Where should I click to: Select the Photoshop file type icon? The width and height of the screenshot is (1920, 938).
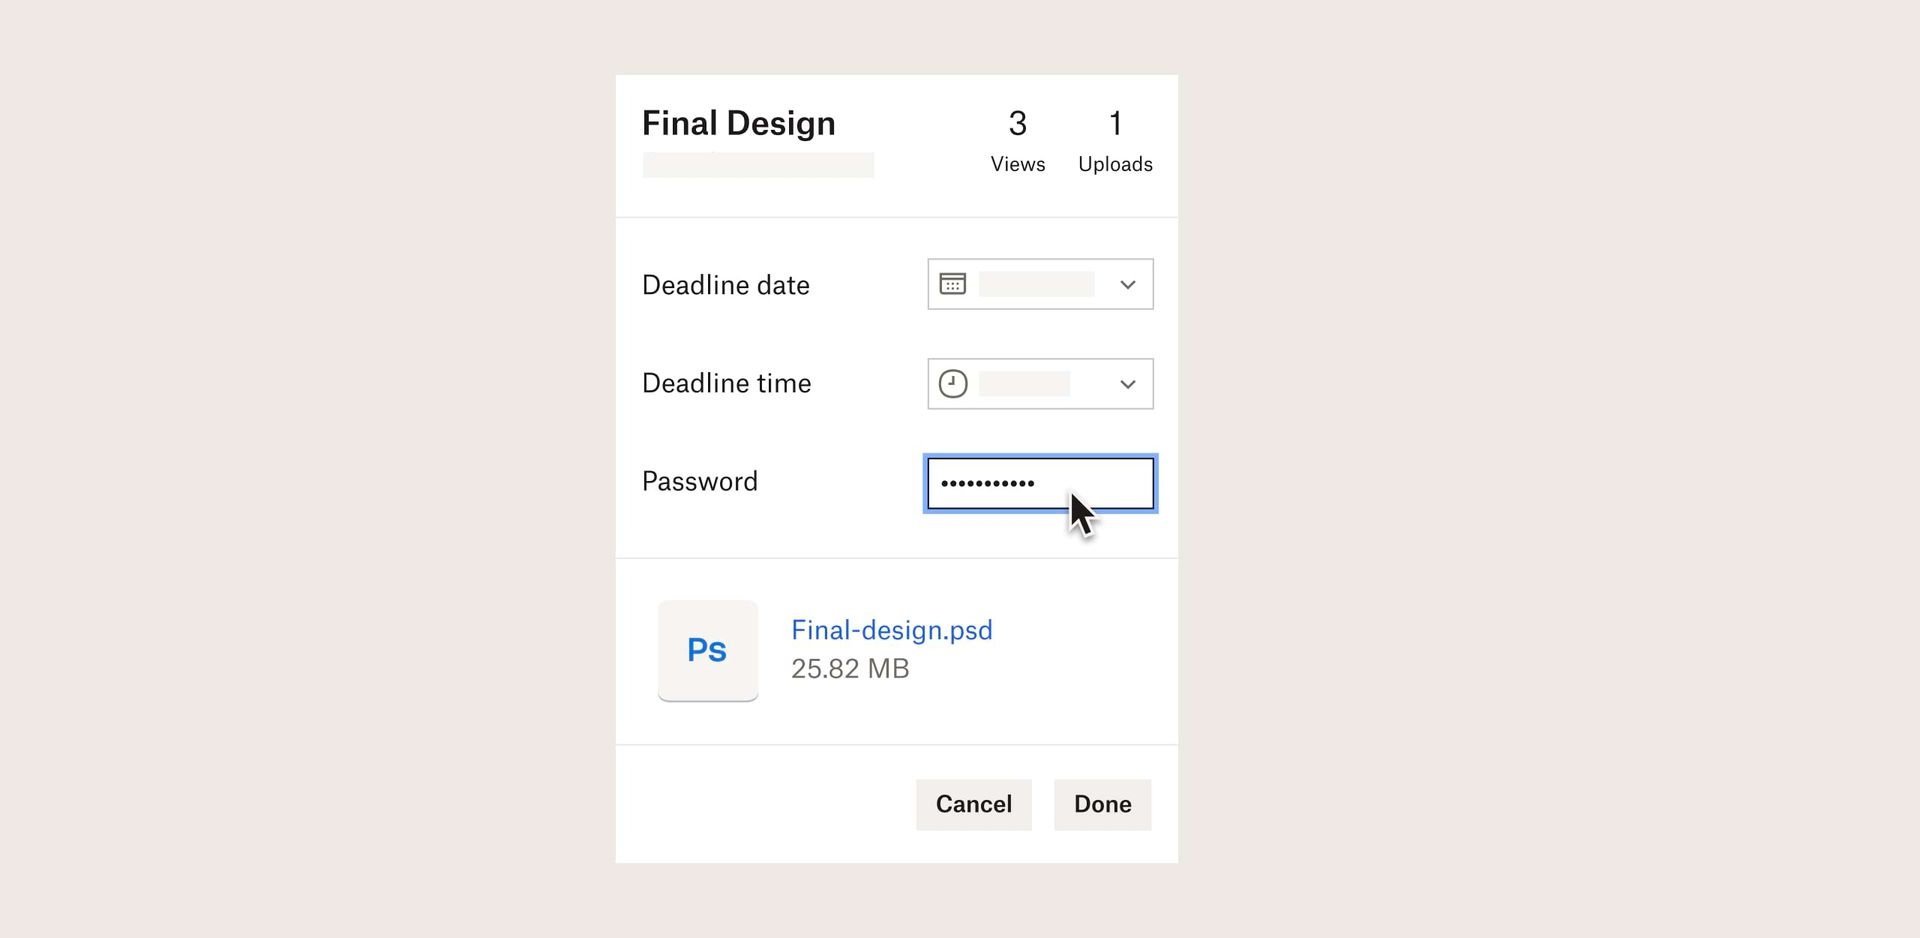click(x=708, y=650)
